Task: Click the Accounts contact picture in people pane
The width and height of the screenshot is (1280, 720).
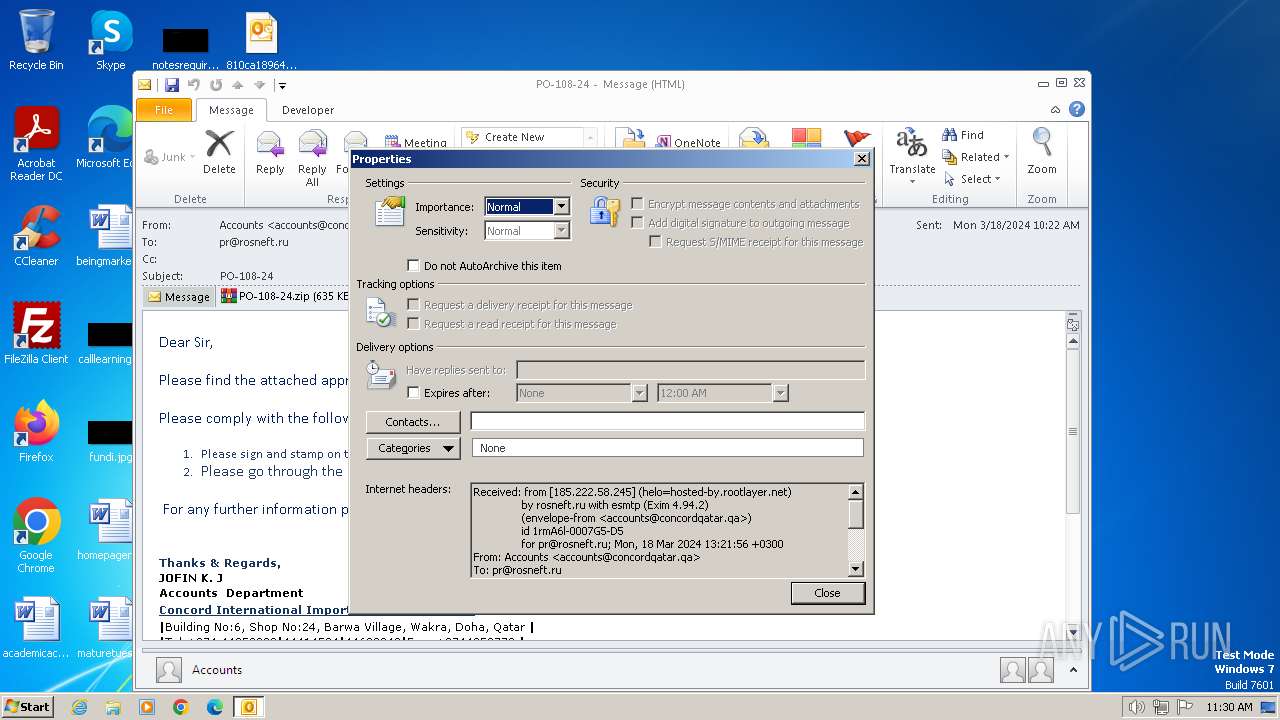Action: [x=169, y=670]
